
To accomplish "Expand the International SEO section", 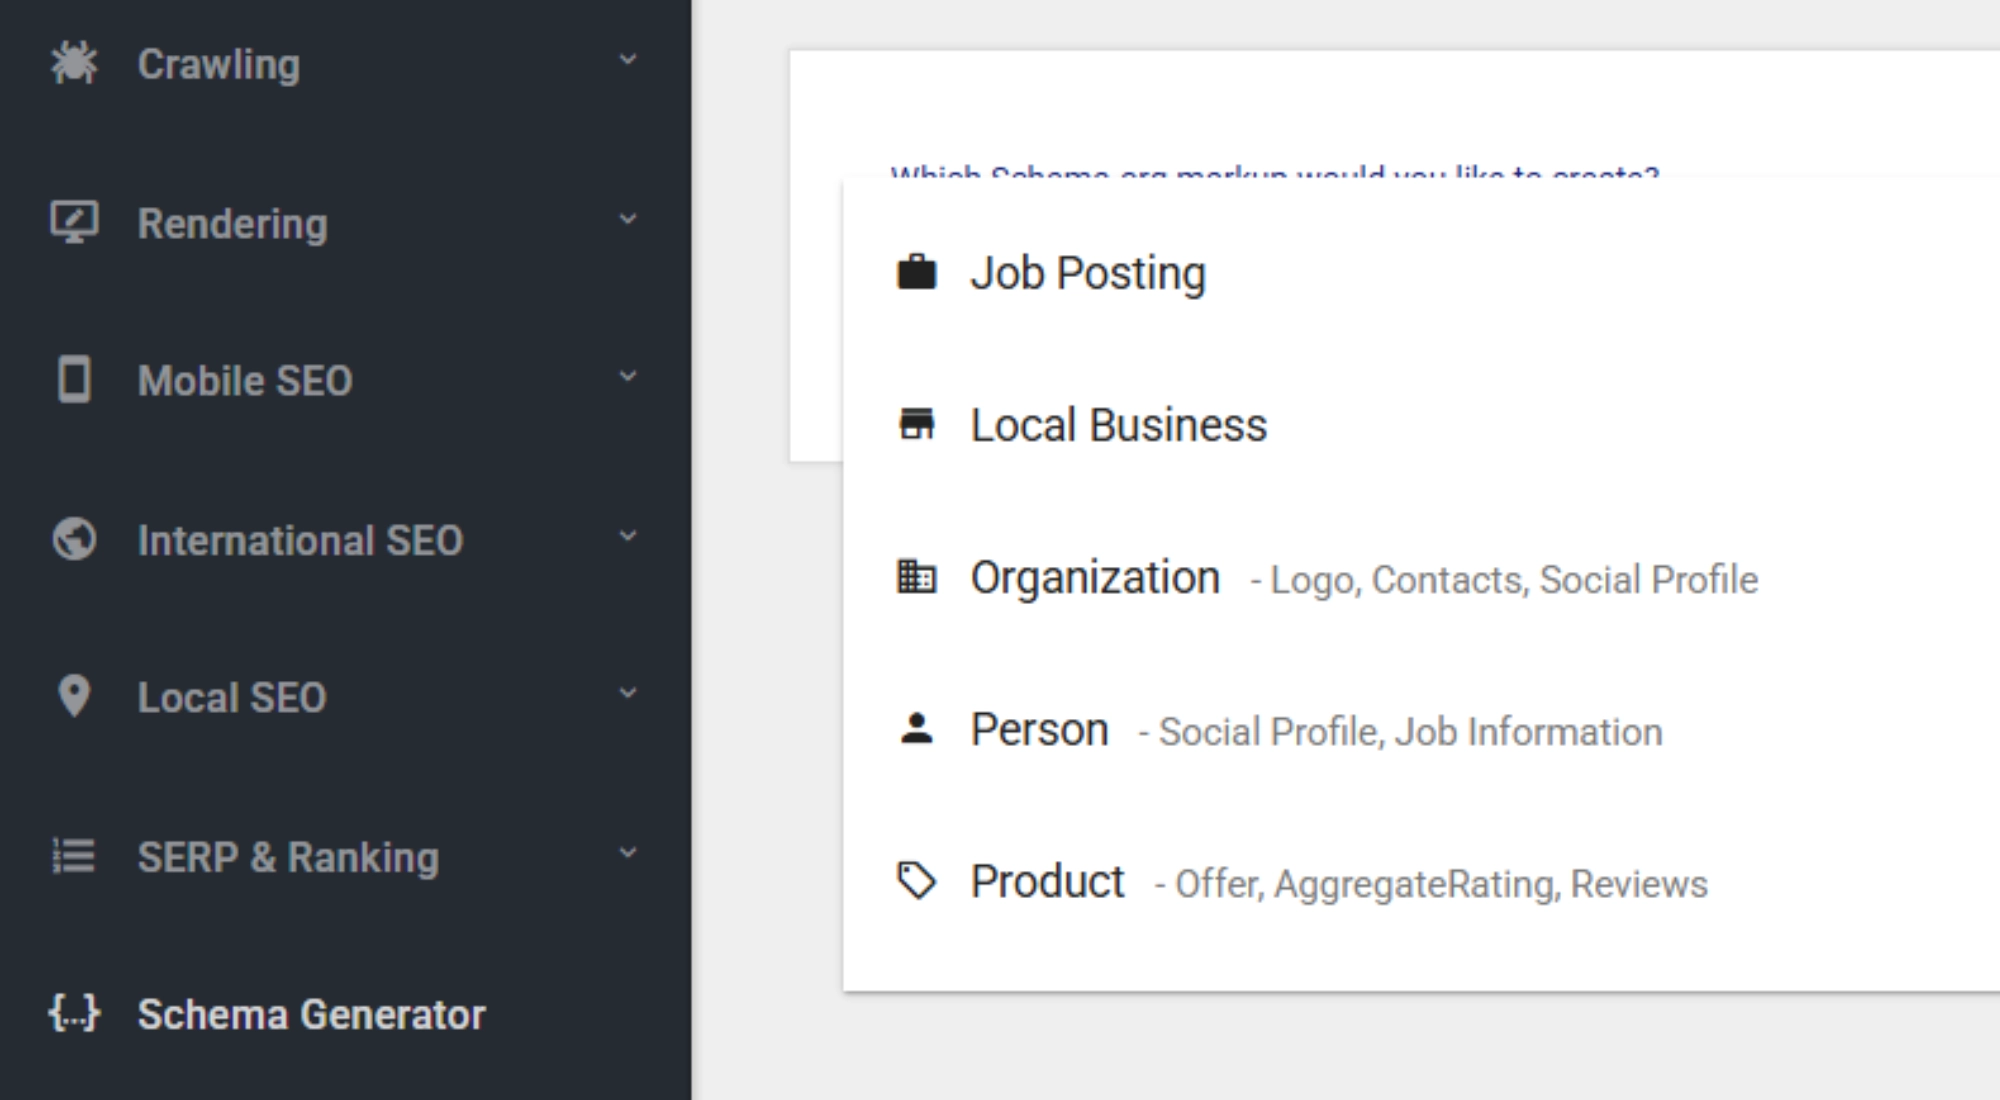I will (627, 538).
